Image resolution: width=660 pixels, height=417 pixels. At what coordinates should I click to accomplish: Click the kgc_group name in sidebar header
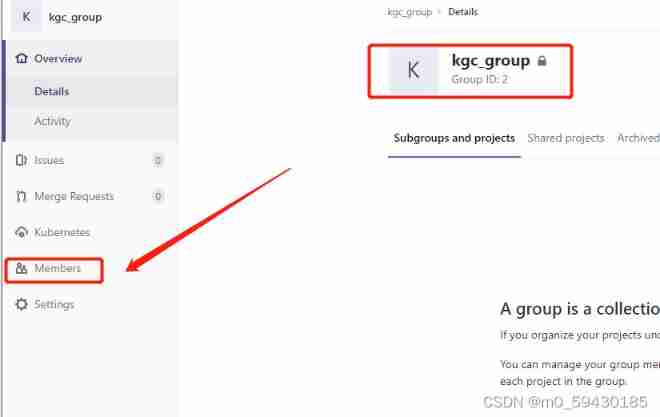click(75, 17)
